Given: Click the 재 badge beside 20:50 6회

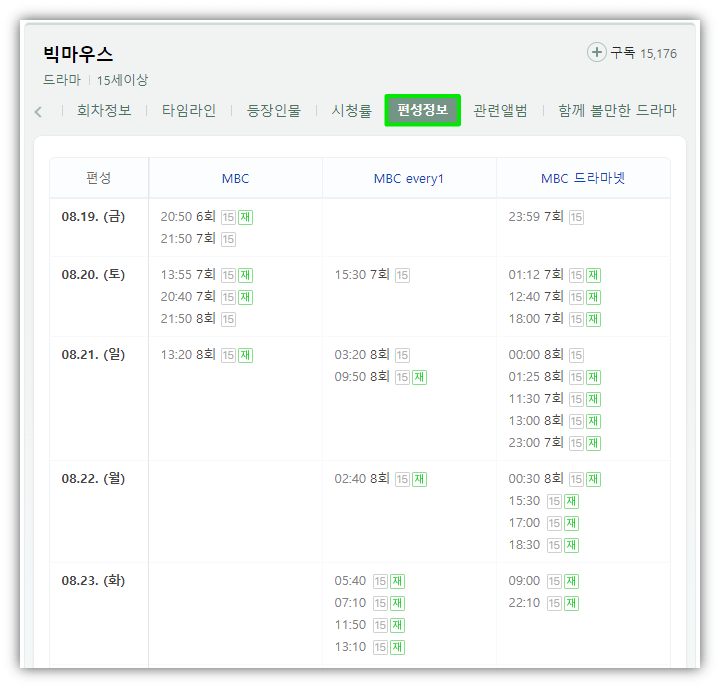Looking at the screenshot, I should [245, 217].
